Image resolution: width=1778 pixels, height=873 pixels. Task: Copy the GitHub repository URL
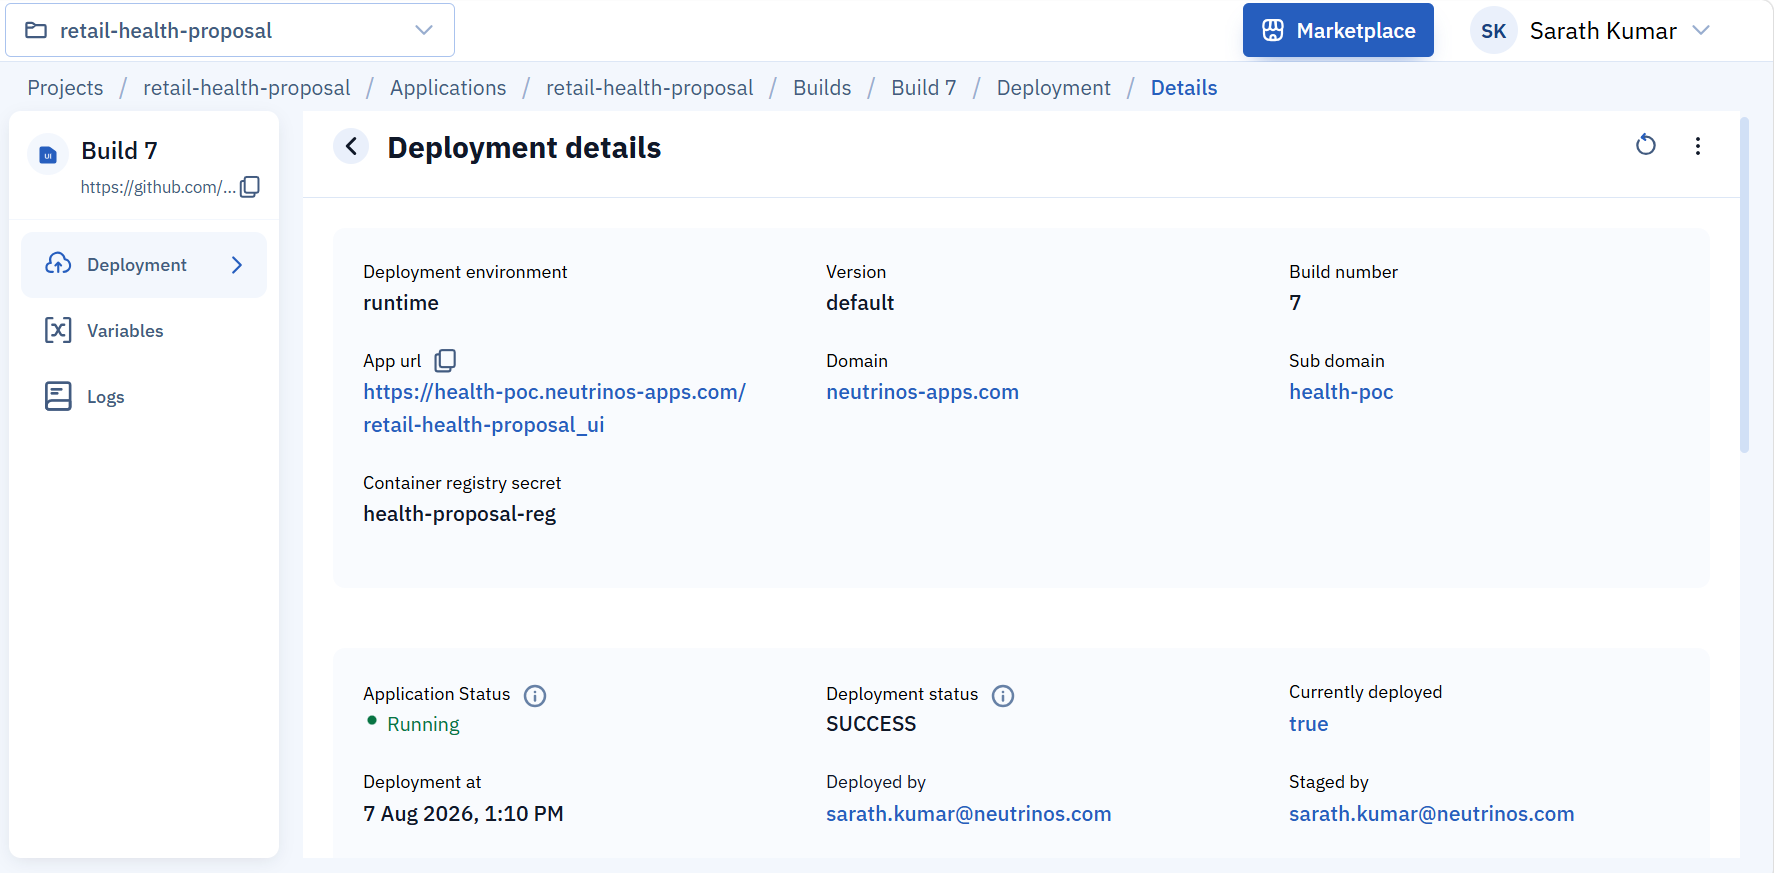pos(250,187)
